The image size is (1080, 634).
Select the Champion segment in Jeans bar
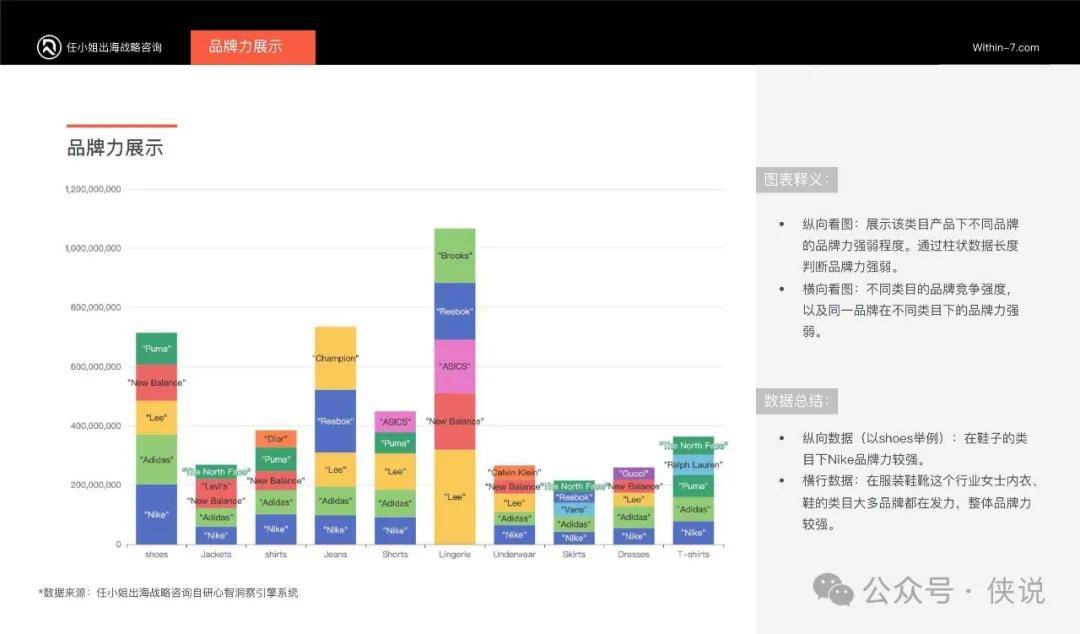pyautogui.click(x=335, y=358)
